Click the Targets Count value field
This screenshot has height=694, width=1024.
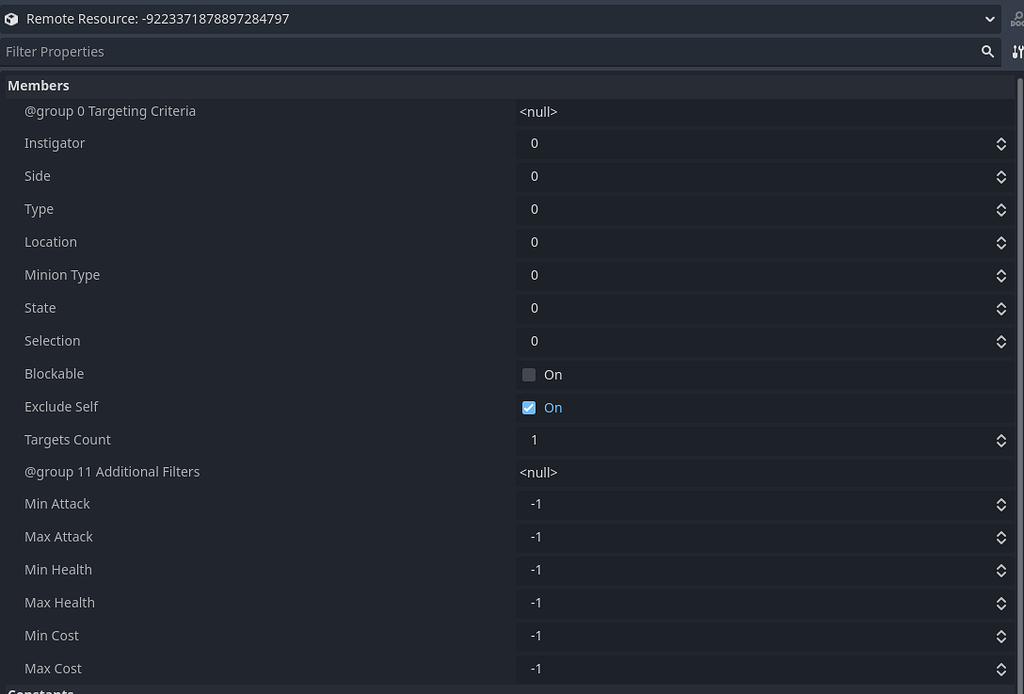pos(765,441)
